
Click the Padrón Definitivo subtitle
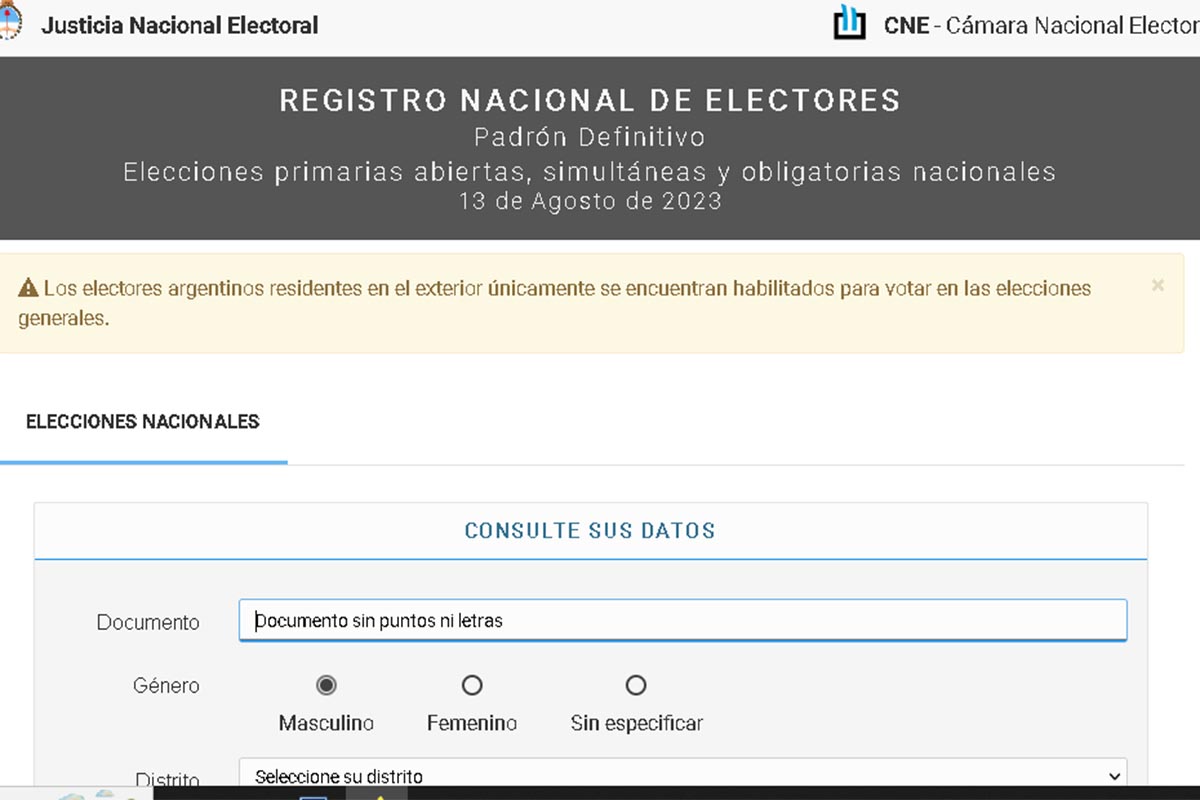590,137
